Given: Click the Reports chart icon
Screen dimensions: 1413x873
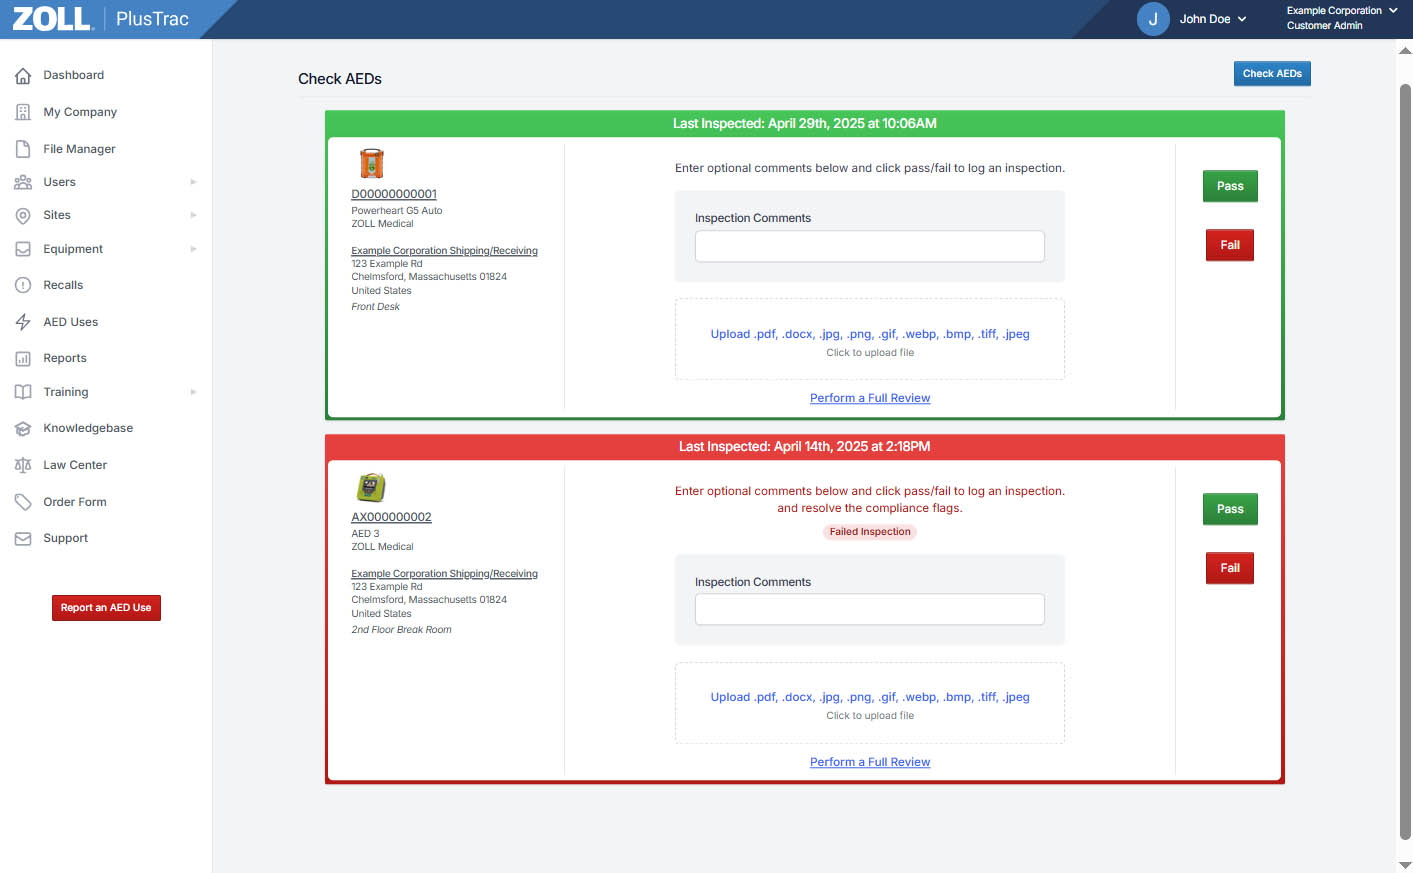Looking at the screenshot, I should coord(23,358).
